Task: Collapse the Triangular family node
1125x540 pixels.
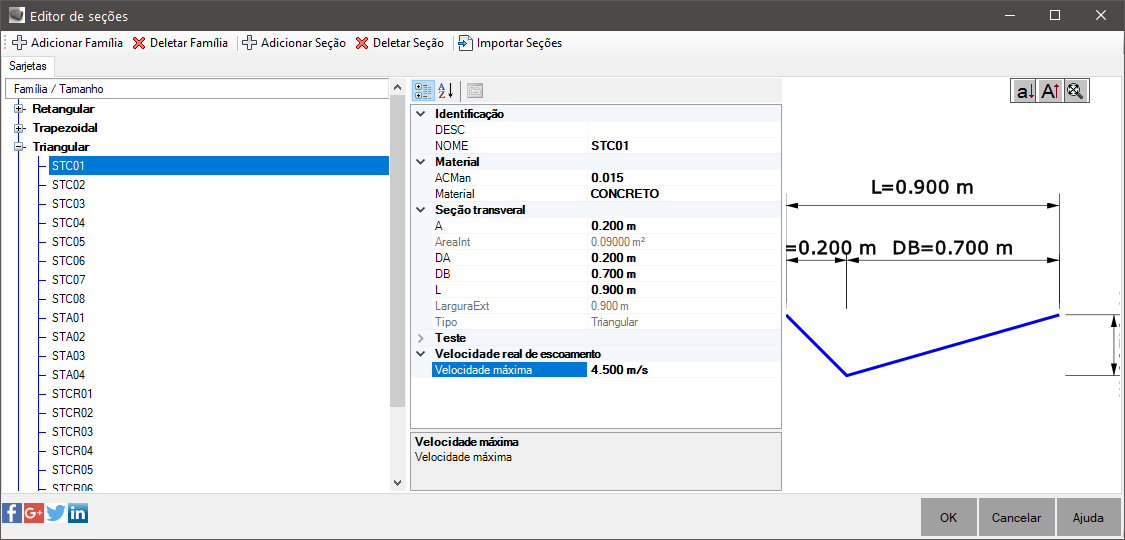Action: [x=19, y=147]
